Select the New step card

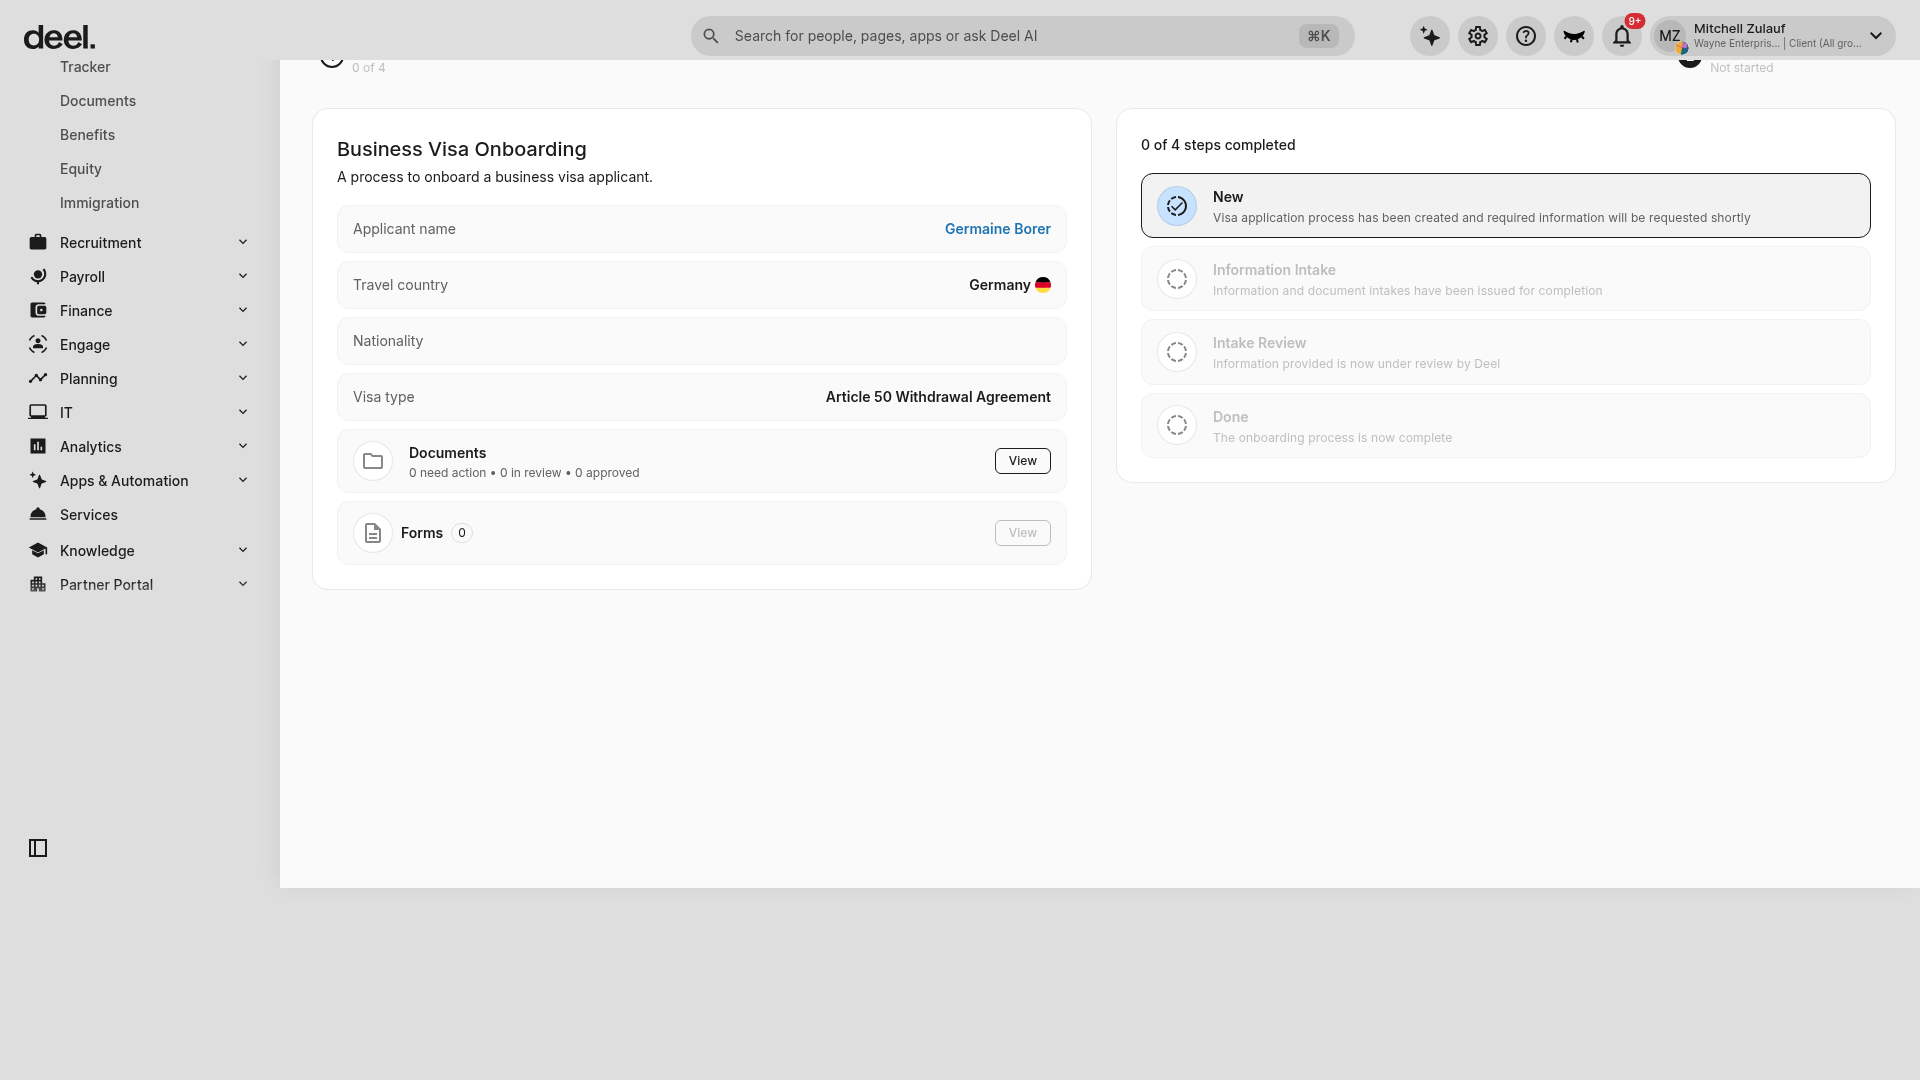[x=1506, y=206]
